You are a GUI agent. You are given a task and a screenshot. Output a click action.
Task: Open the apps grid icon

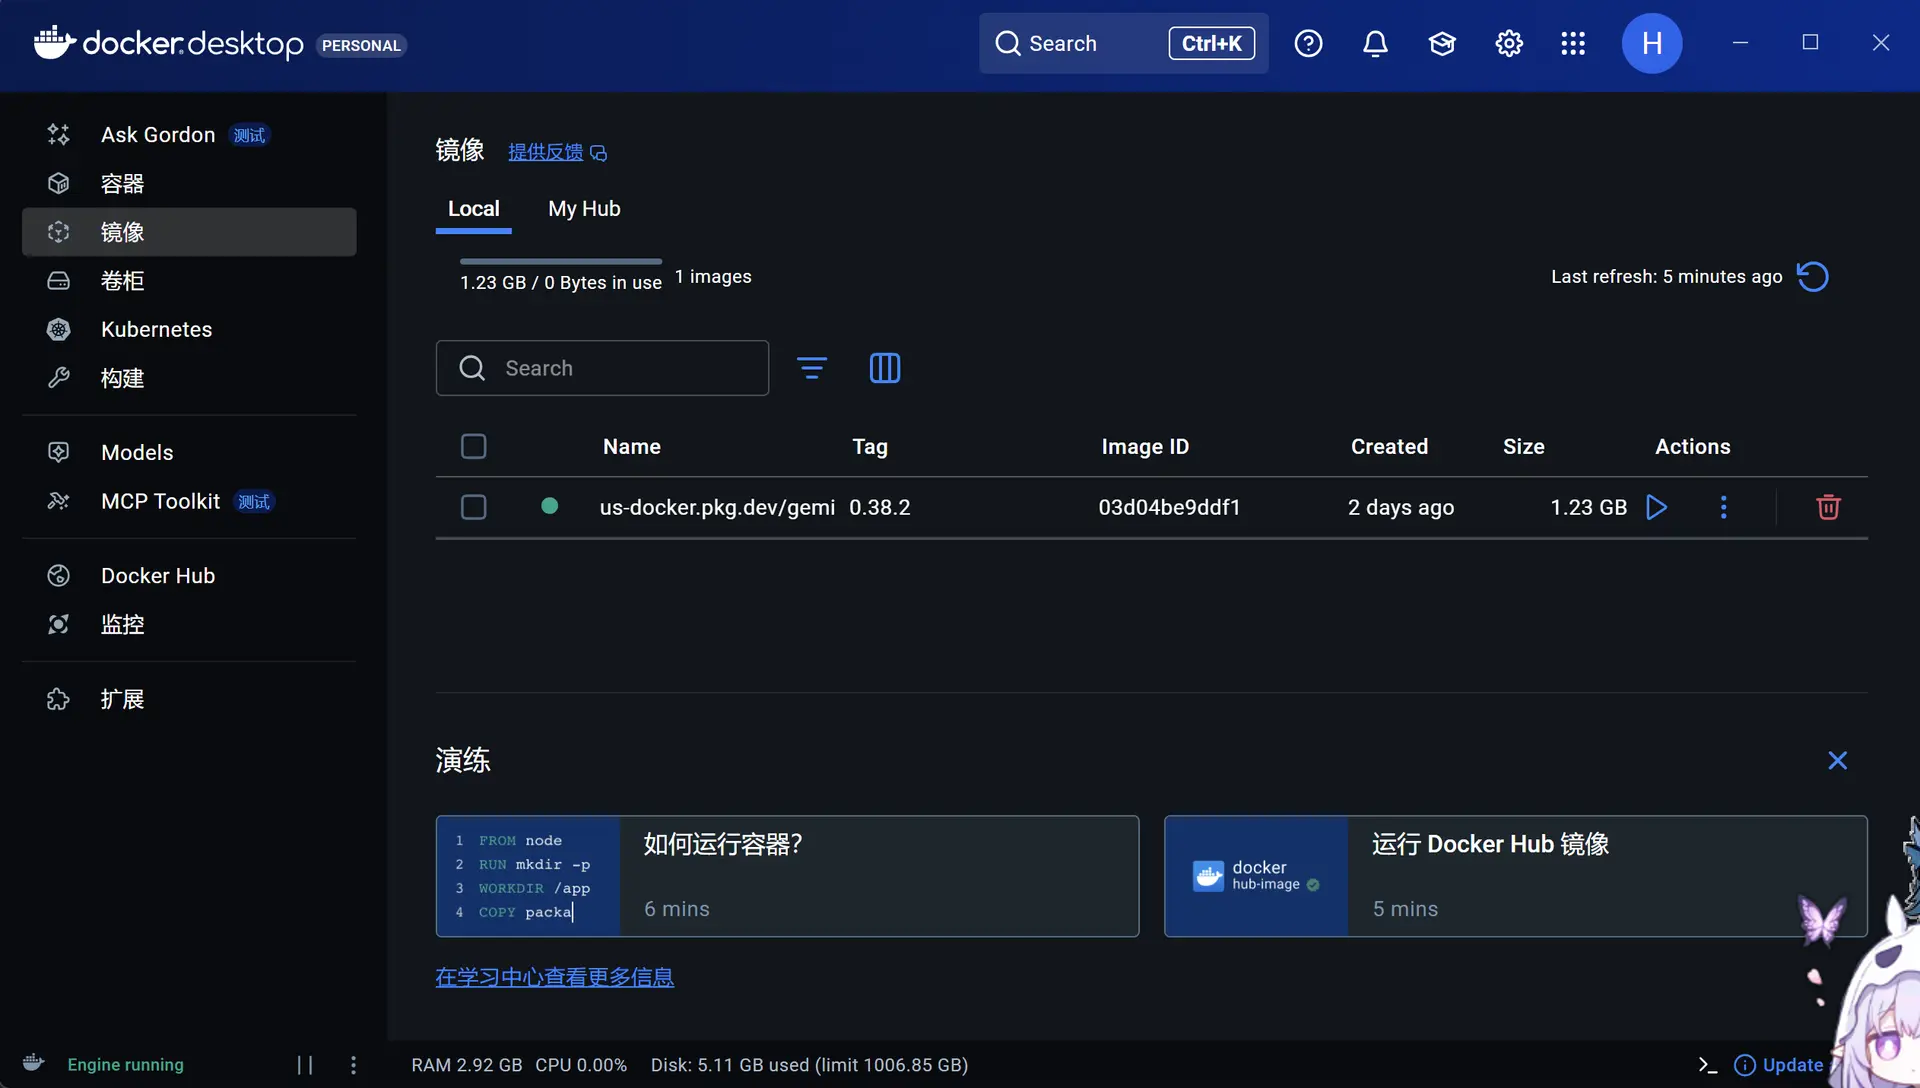coord(1573,43)
